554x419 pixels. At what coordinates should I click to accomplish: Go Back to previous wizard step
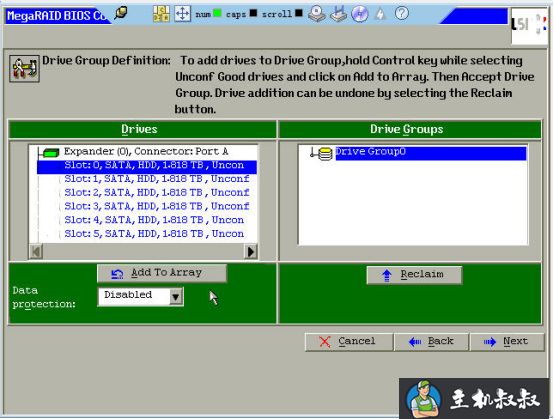431,342
